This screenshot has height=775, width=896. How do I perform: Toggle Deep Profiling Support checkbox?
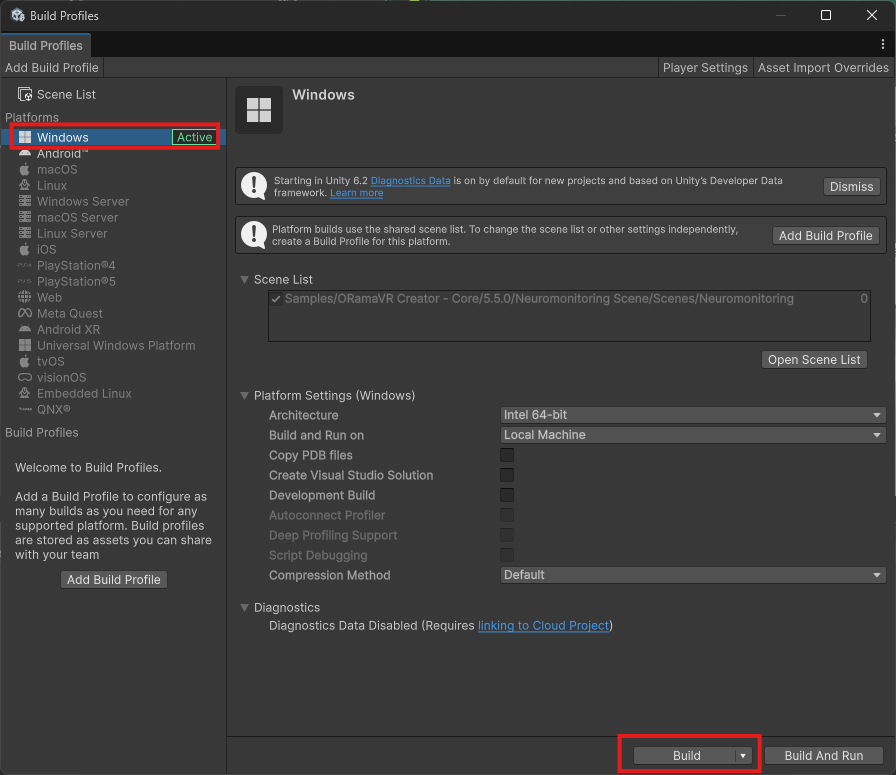click(507, 535)
